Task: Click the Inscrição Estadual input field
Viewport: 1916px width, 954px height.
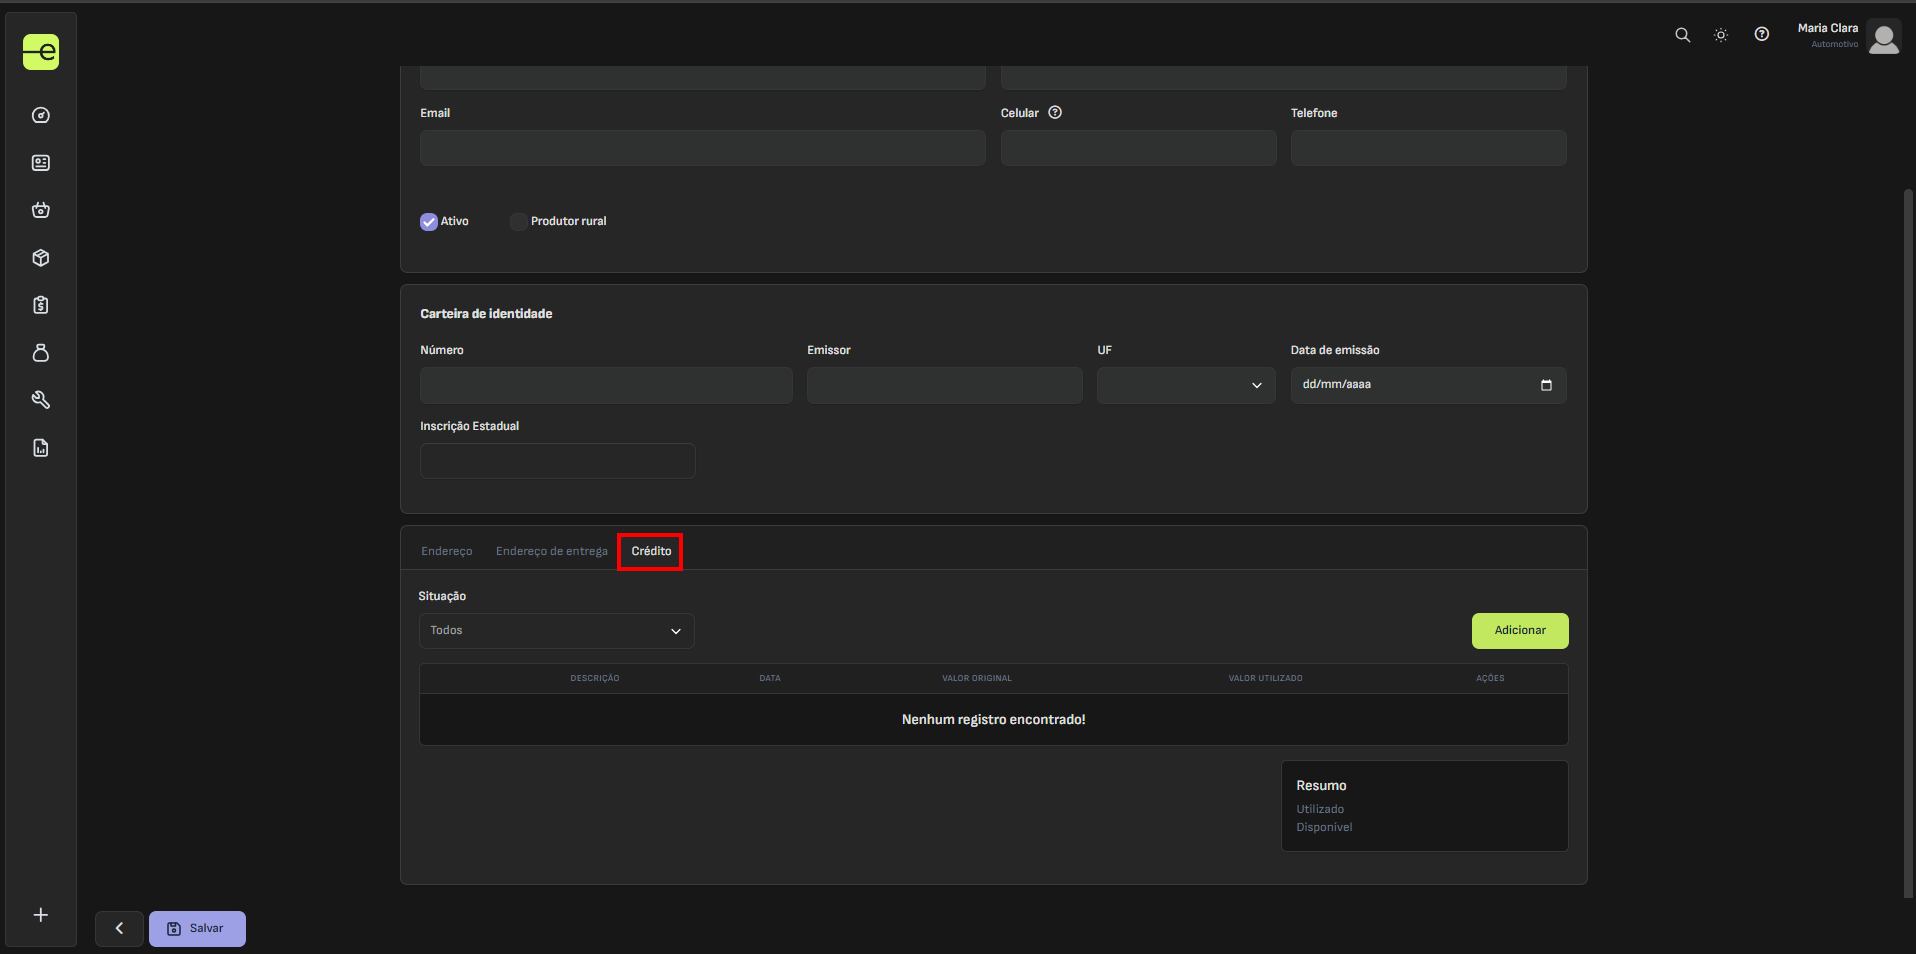Action: tap(557, 461)
